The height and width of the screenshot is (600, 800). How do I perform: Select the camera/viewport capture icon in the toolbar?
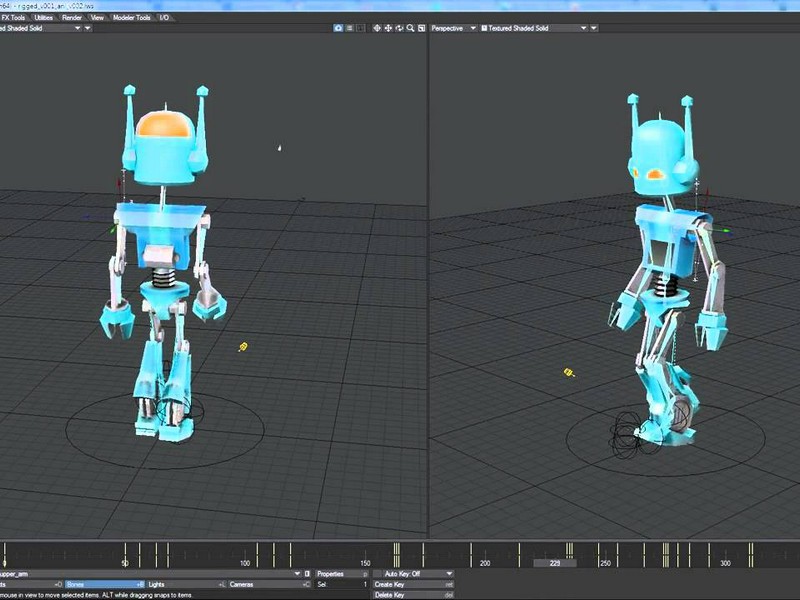point(337,28)
